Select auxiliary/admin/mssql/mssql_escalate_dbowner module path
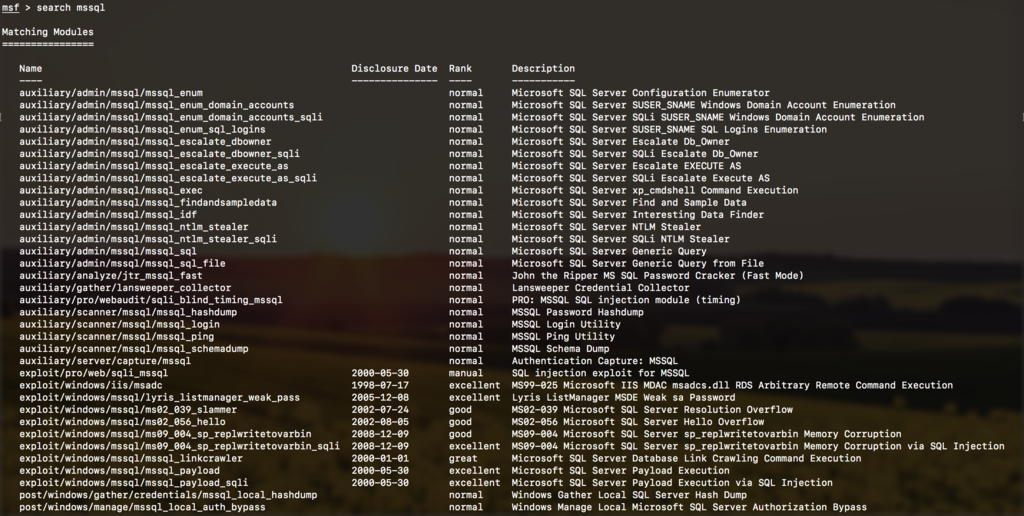The image size is (1024, 516). [145, 142]
